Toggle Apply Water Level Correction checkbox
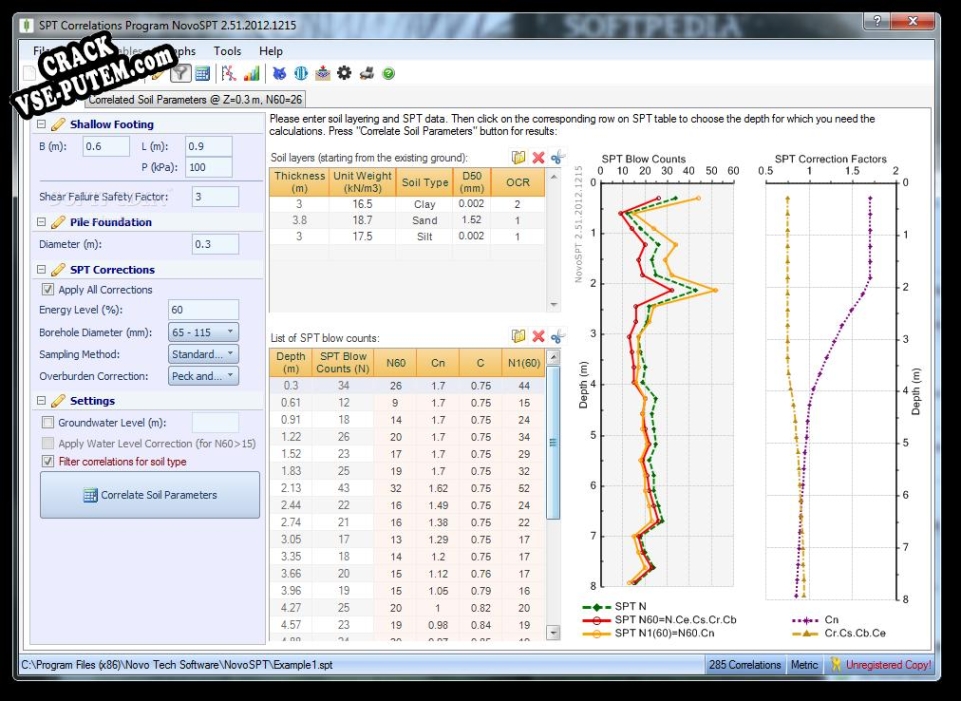 [x=48, y=443]
